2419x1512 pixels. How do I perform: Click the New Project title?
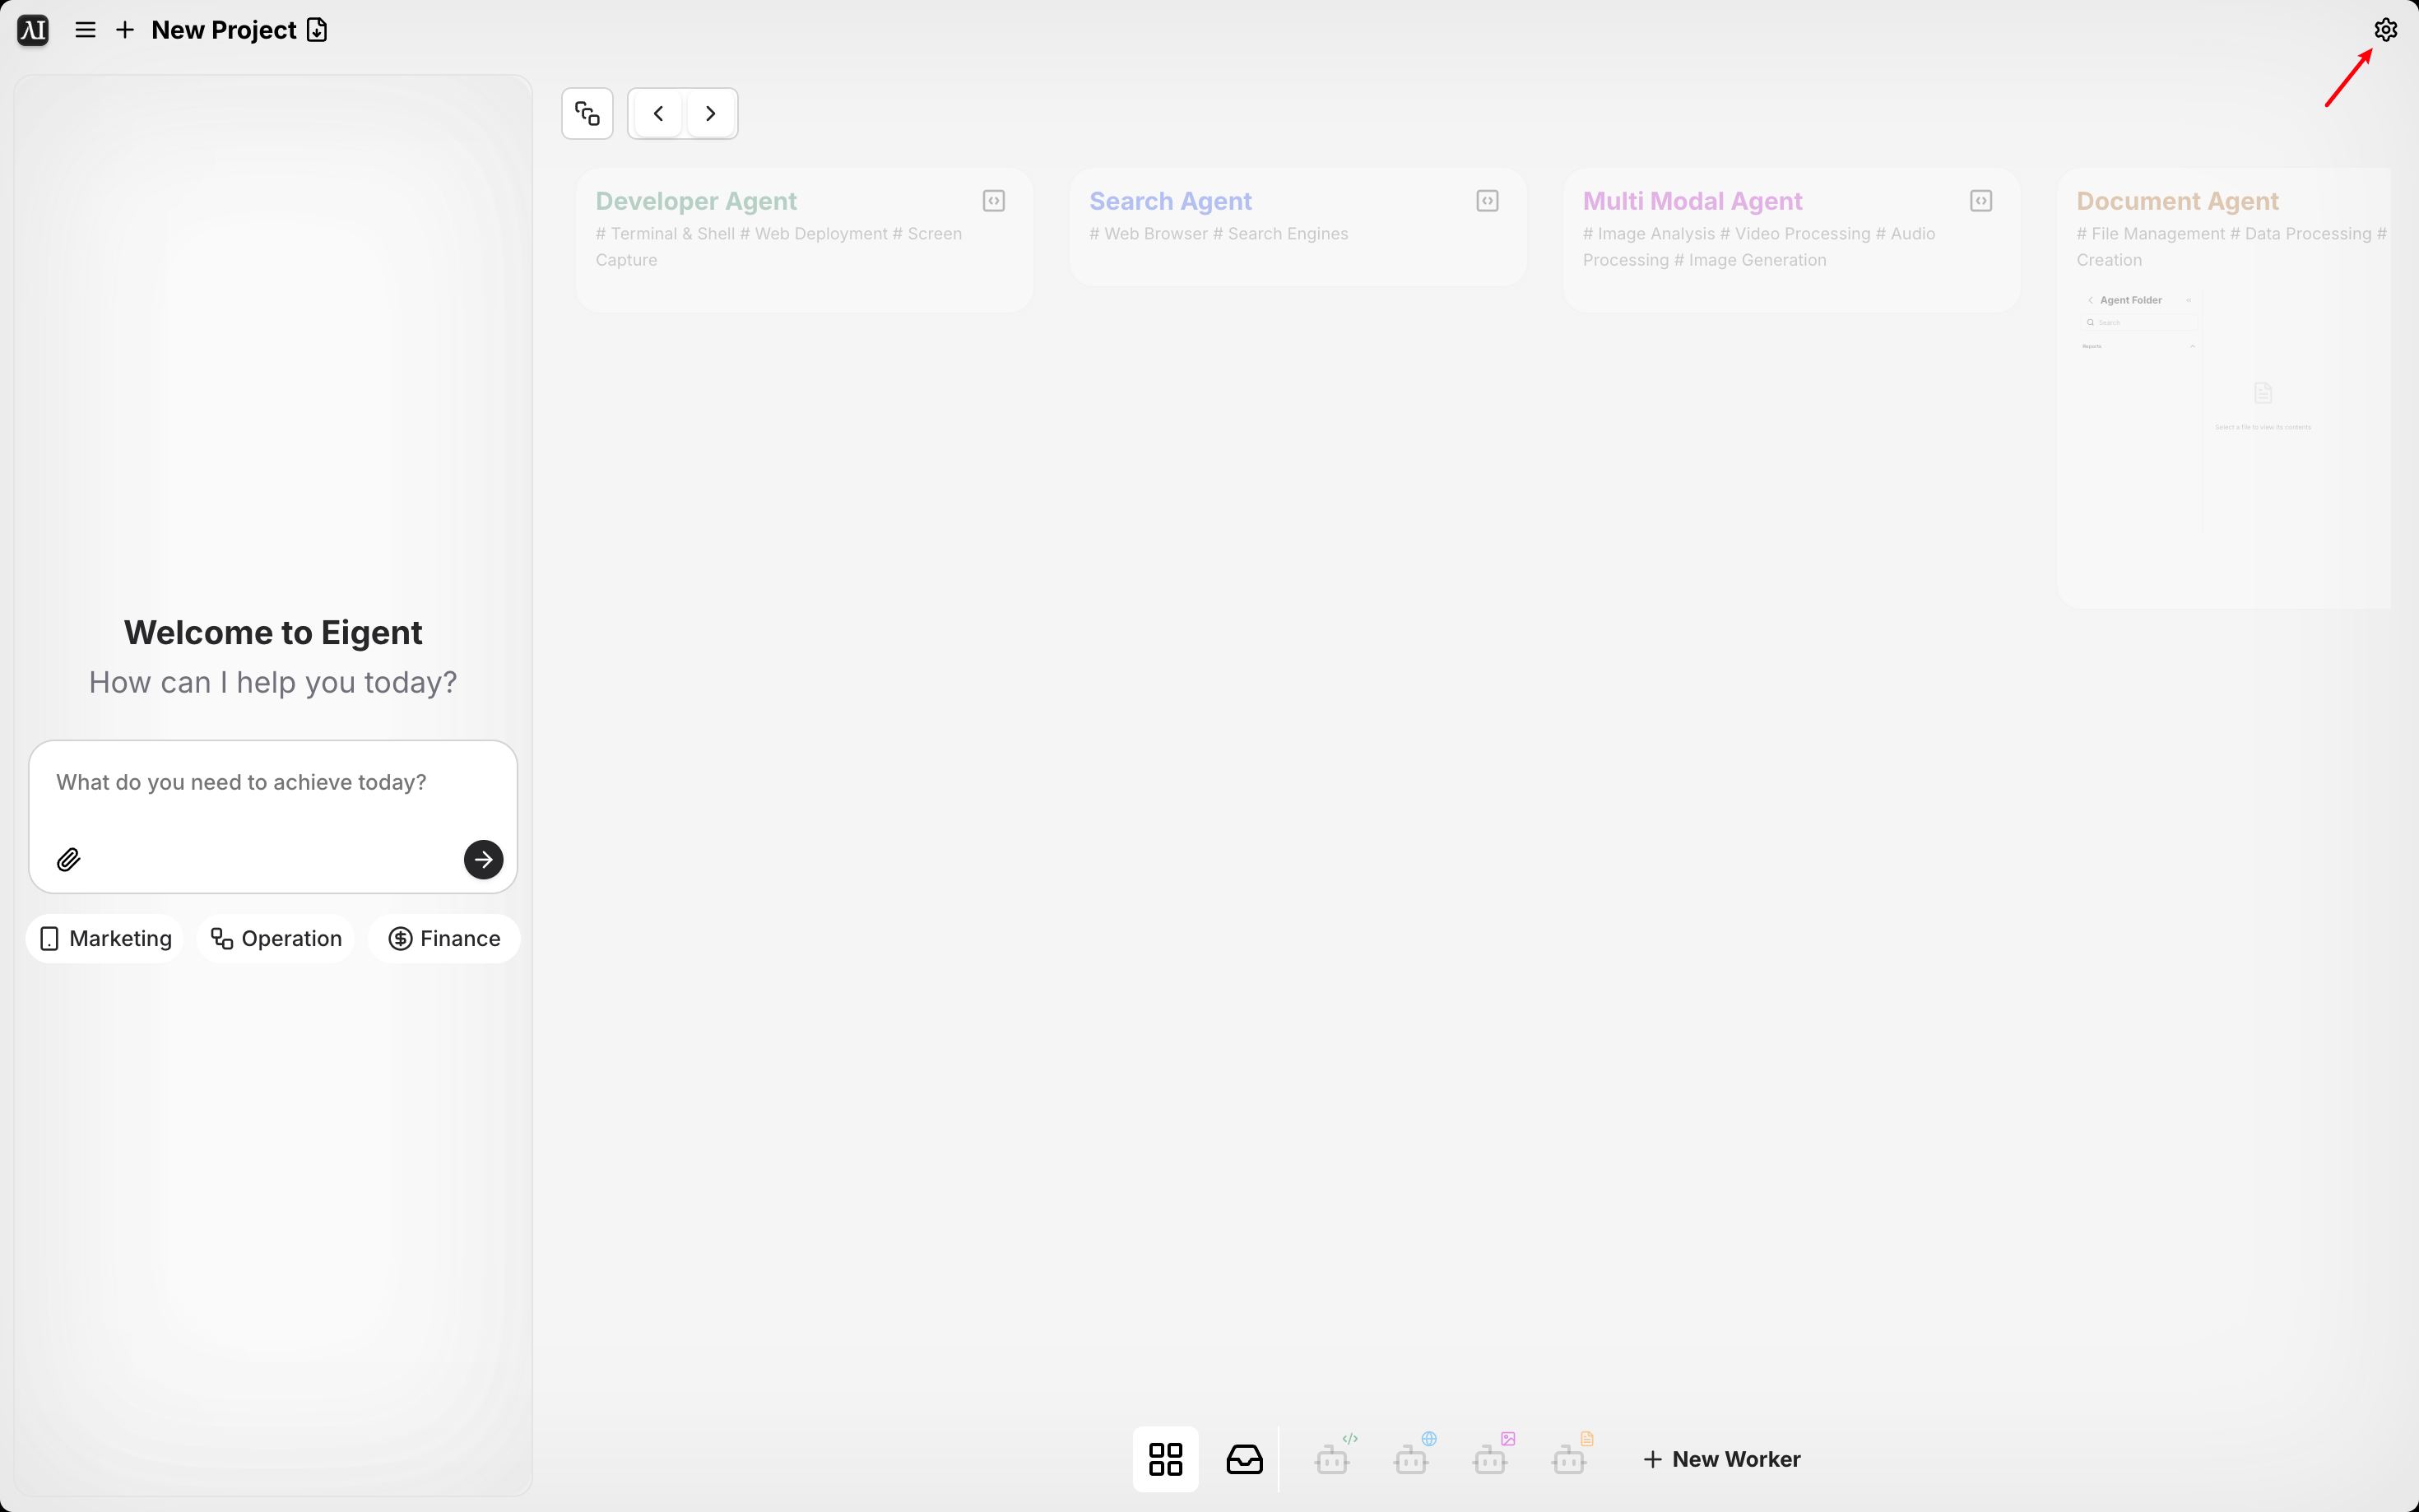pos(224,30)
